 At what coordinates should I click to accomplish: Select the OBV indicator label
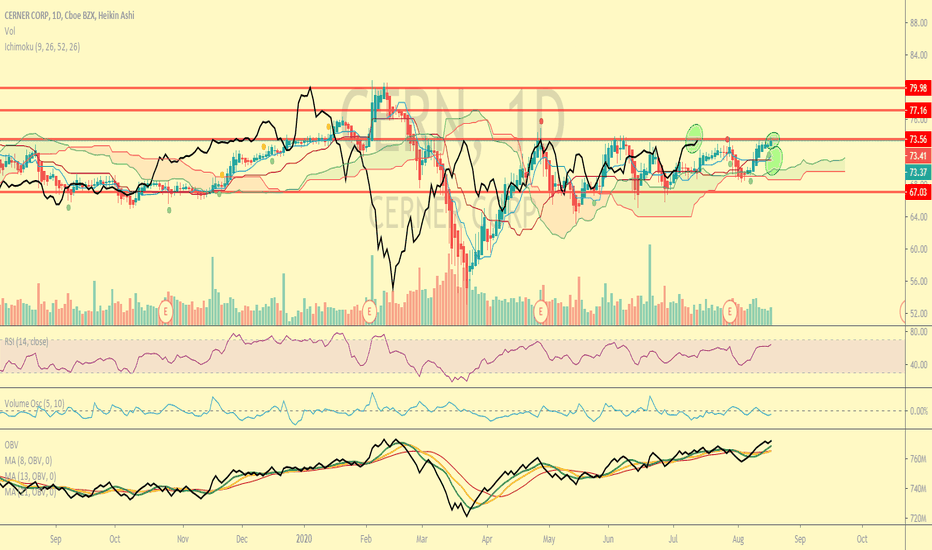[11, 445]
